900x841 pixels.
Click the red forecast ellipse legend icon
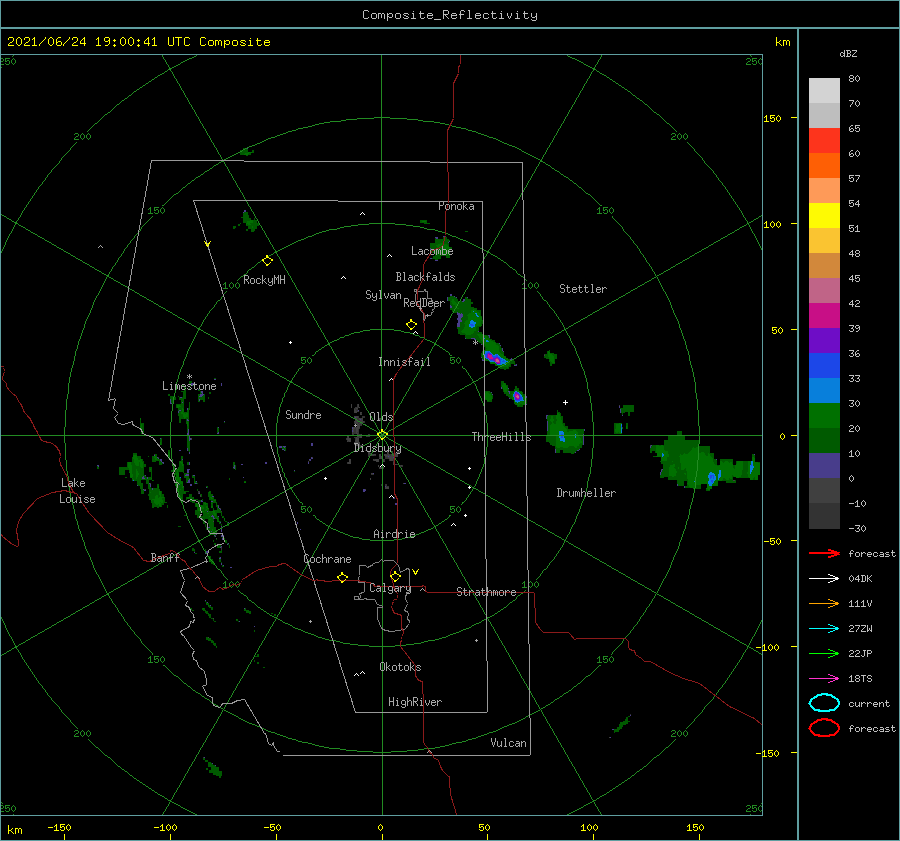(x=824, y=728)
